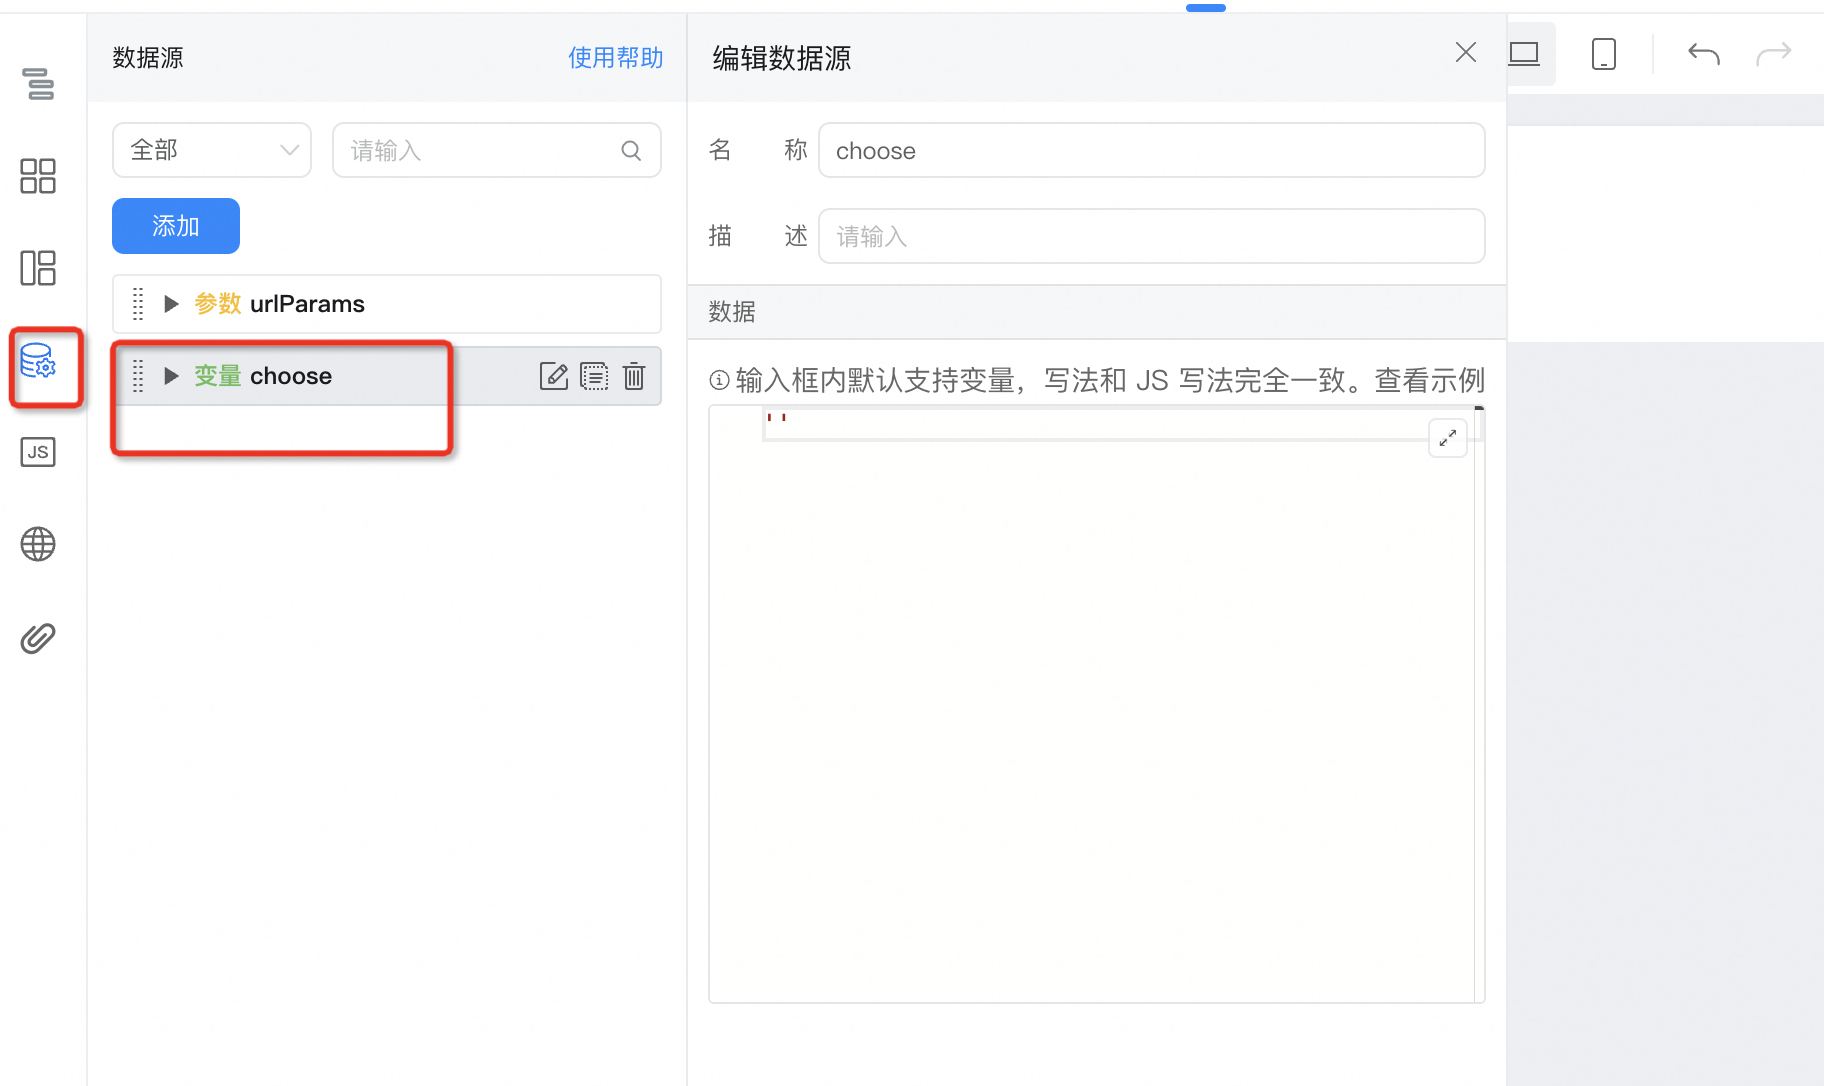Grab the drag handle of urlParams row
The height and width of the screenshot is (1086, 1824).
point(138,304)
